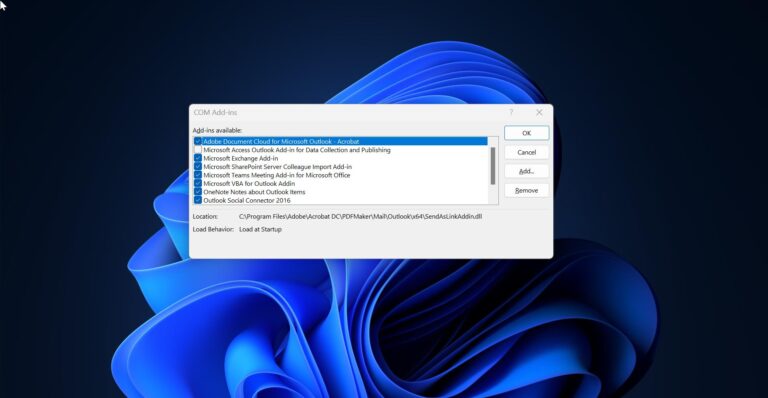Click the SendAsLinkAddin.dll location path text
This screenshot has height=398, width=768.
[x=360, y=216]
